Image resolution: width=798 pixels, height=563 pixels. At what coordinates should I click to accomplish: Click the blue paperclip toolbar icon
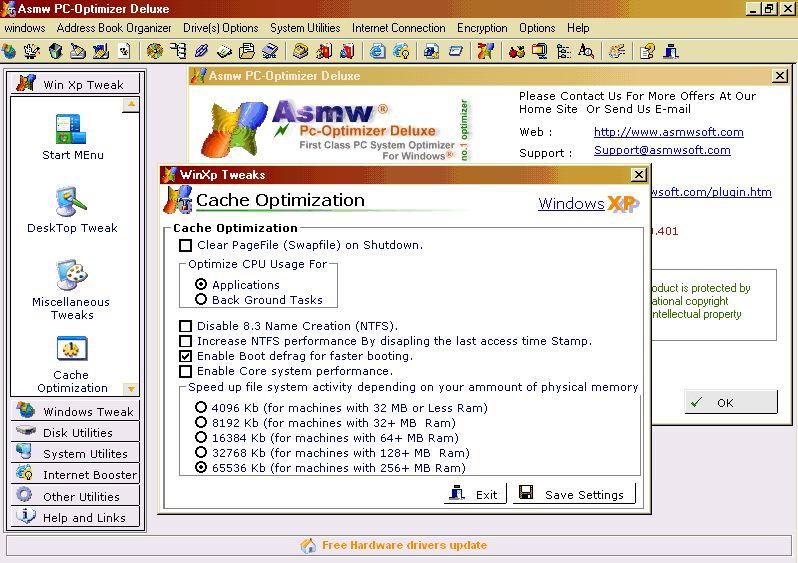201,51
